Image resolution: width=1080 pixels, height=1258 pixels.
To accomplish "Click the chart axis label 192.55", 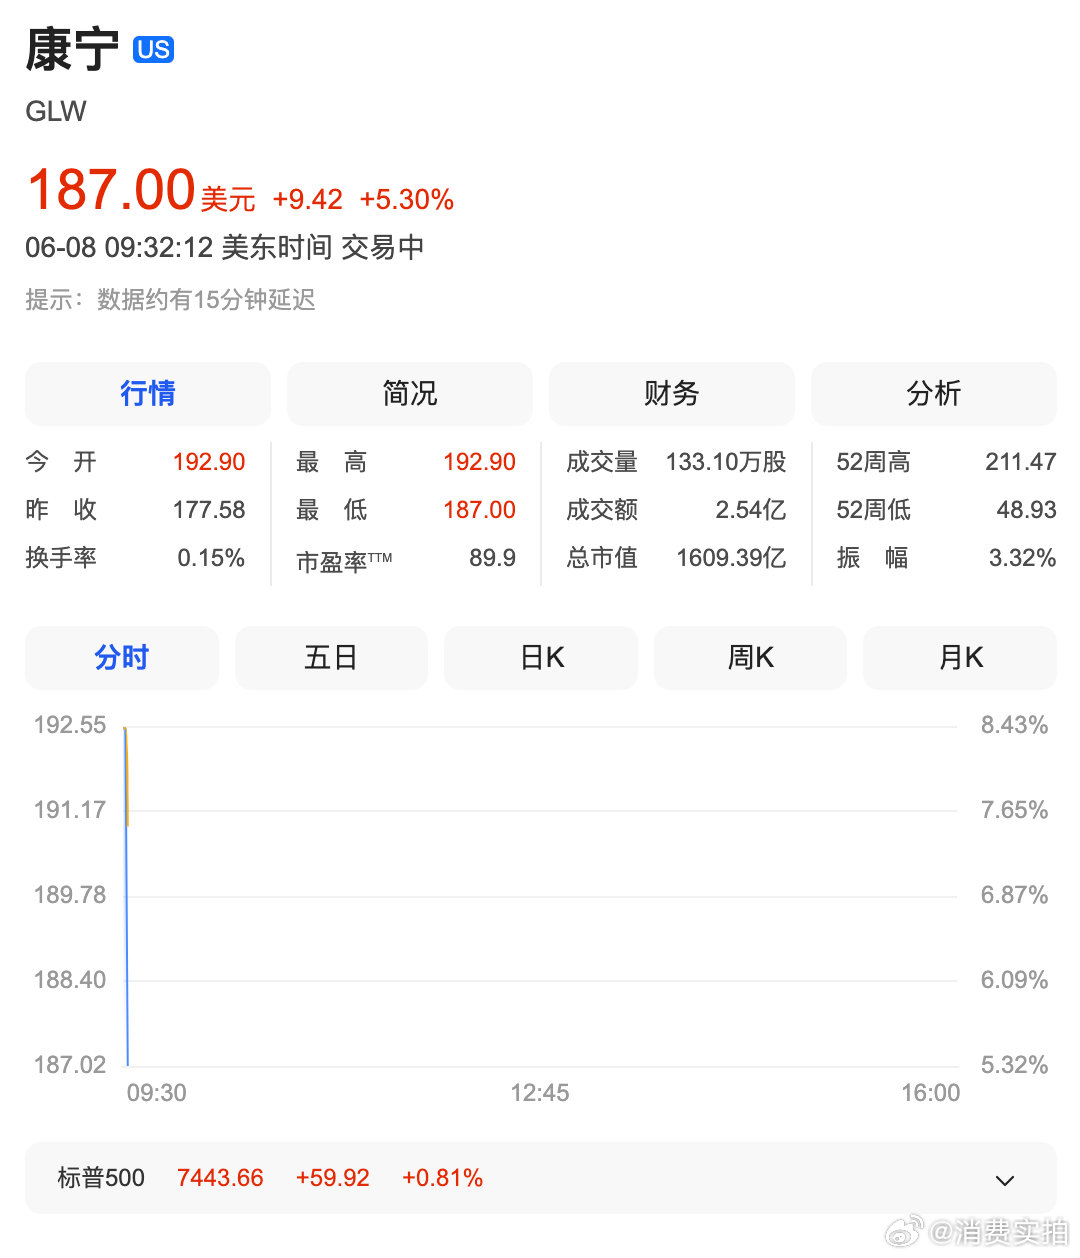I will 70,725.
